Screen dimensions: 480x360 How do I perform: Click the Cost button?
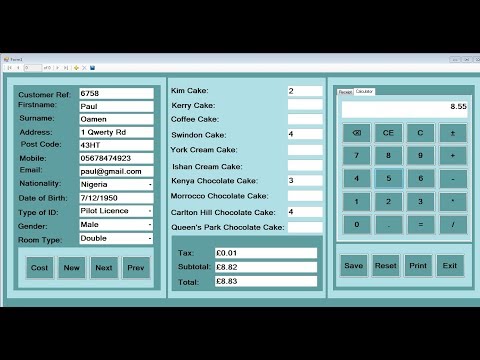click(39, 268)
